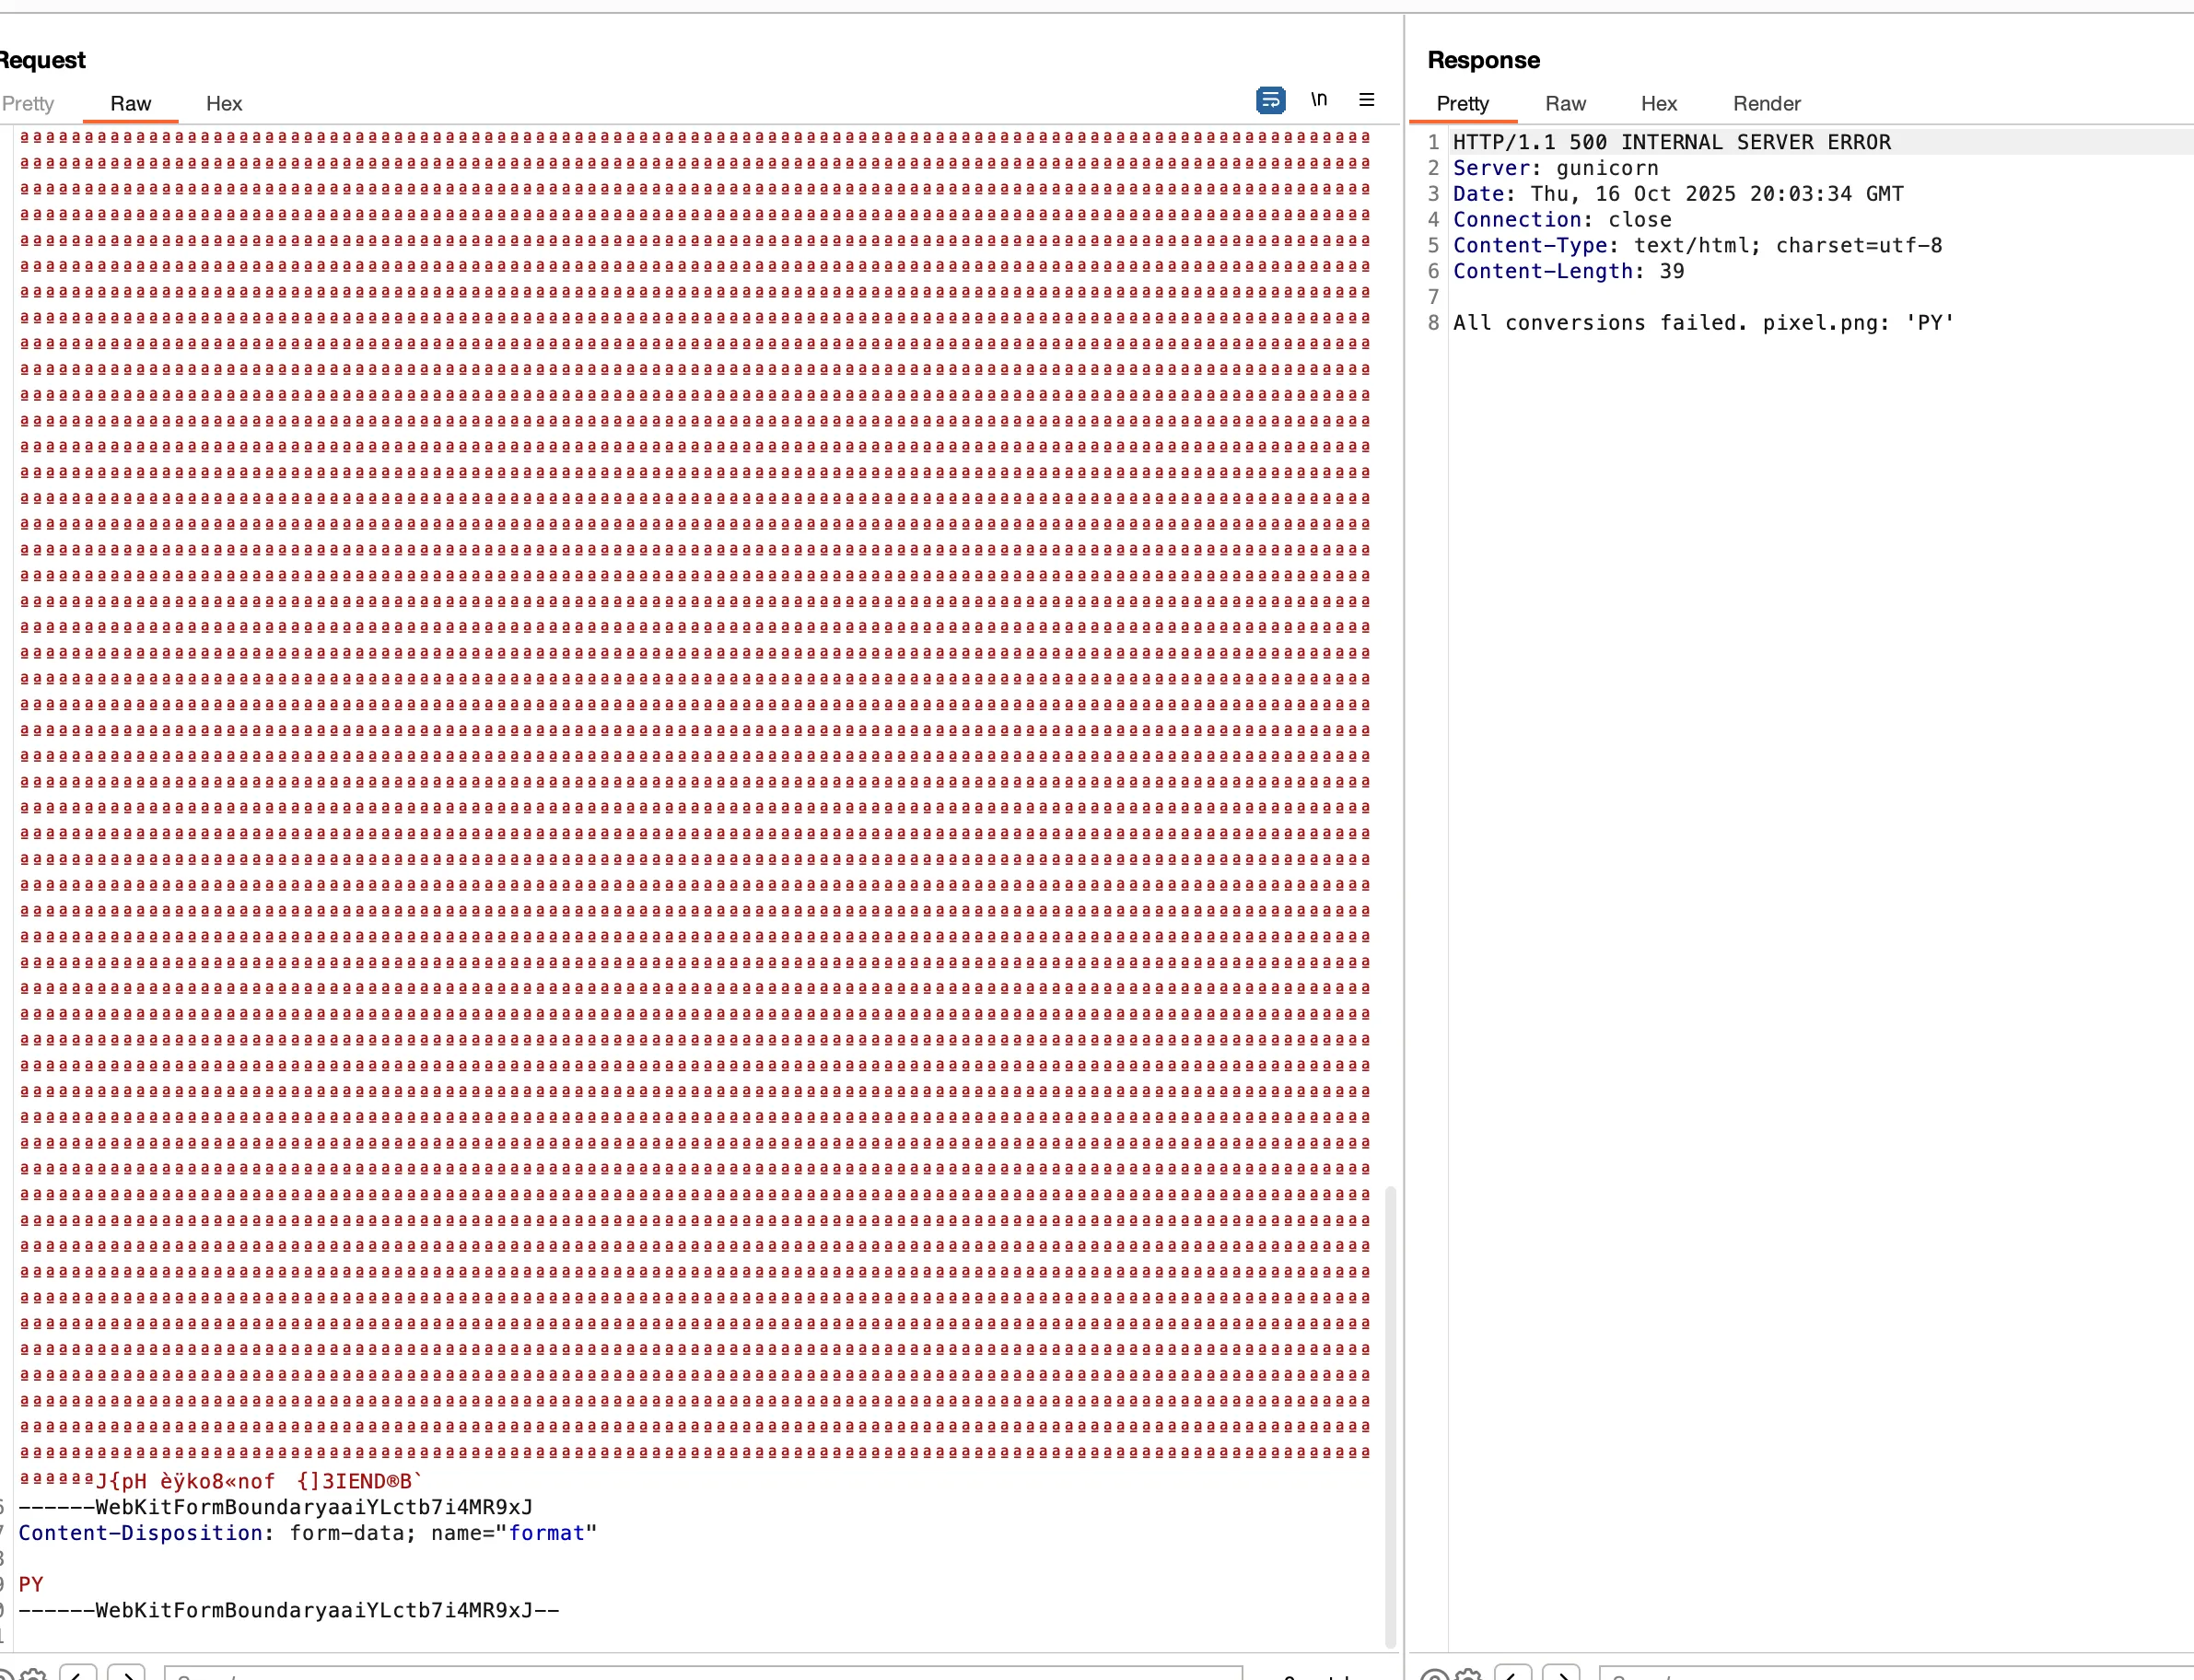Click the request search settings gear icon
2194x1680 pixels.
click(34, 1676)
